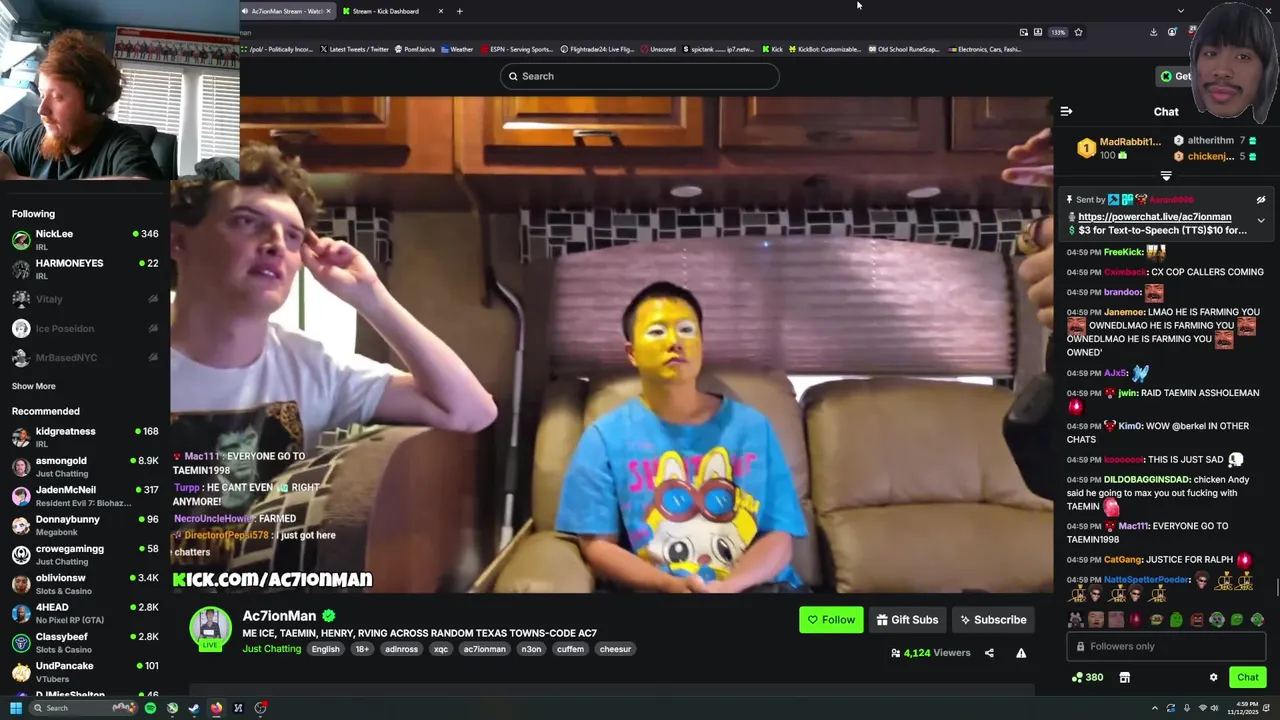This screenshot has width=1280, height=720.
Task: Open Windows Start menu
Action: (x=16, y=708)
